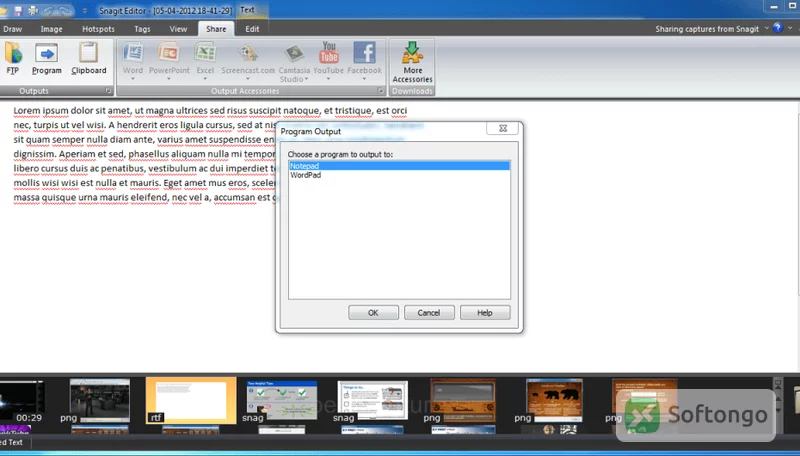
Task: Open the Edit ribbon tab
Action: coord(252,29)
